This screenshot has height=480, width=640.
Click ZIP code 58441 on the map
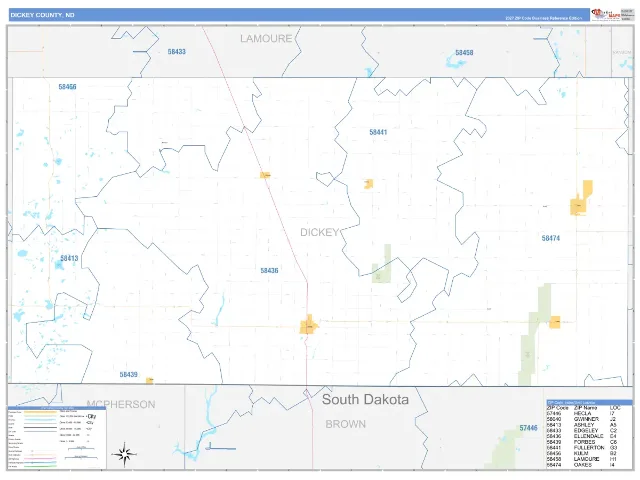click(x=378, y=132)
